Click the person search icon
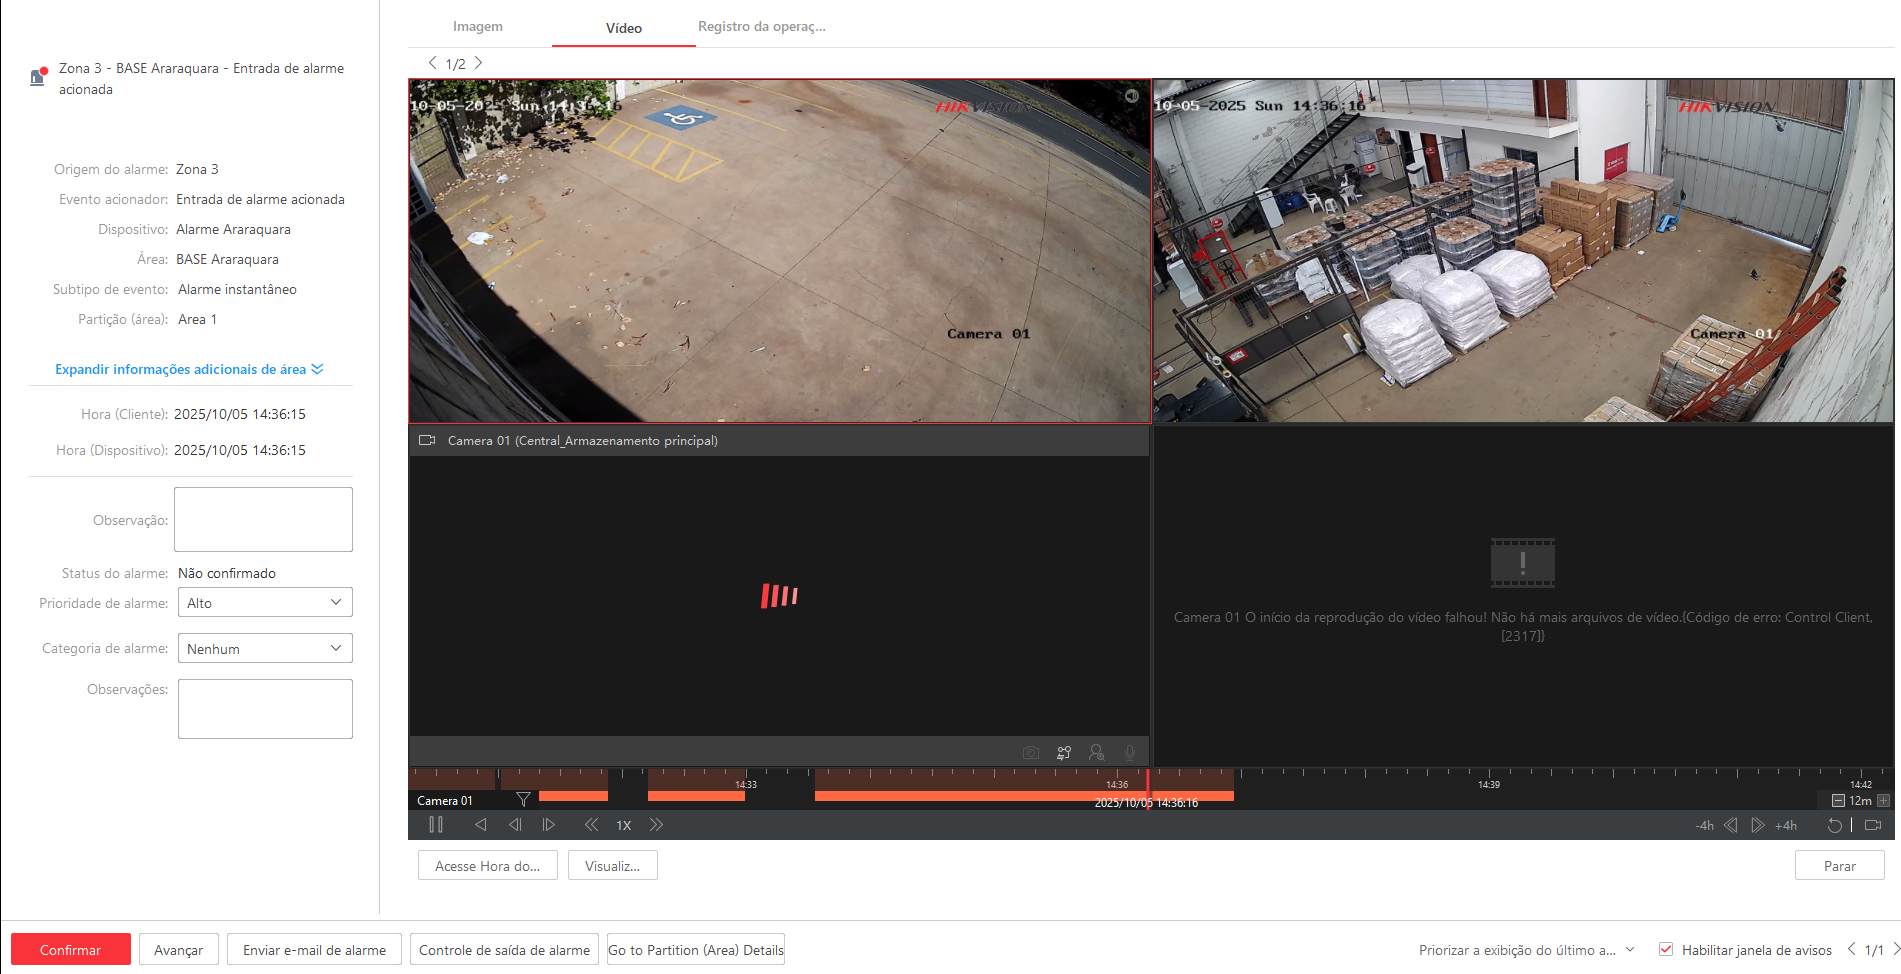Image resolution: width=1901 pixels, height=974 pixels. pos(1097,752)
